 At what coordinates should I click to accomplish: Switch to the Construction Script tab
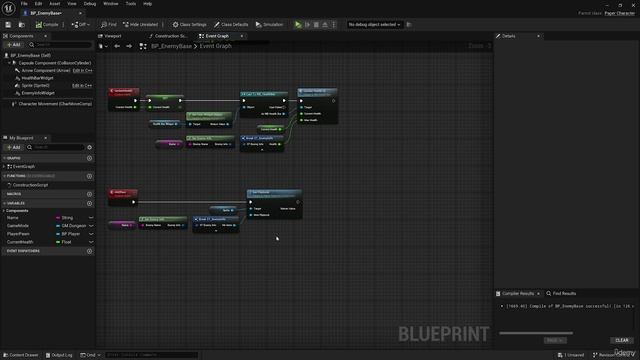(x=168, y=36)
